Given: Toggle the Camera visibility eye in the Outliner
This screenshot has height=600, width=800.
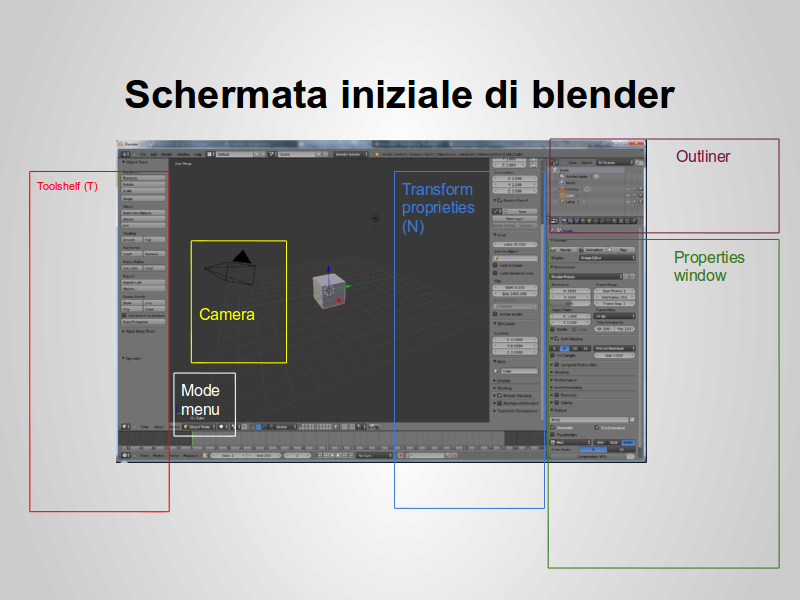Looking at the screenshot, I should point(628,189).
